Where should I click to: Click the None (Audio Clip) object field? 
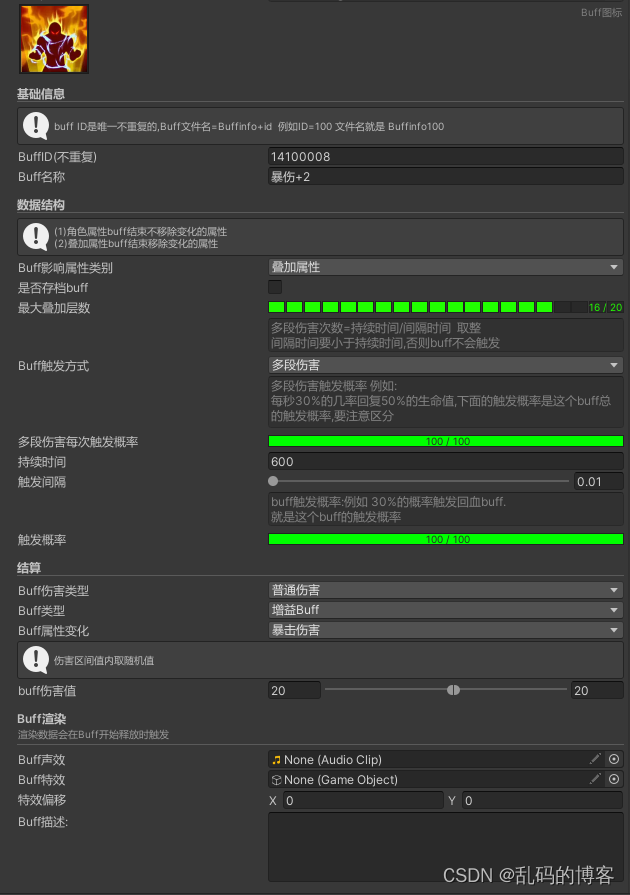tap(446, 759)
